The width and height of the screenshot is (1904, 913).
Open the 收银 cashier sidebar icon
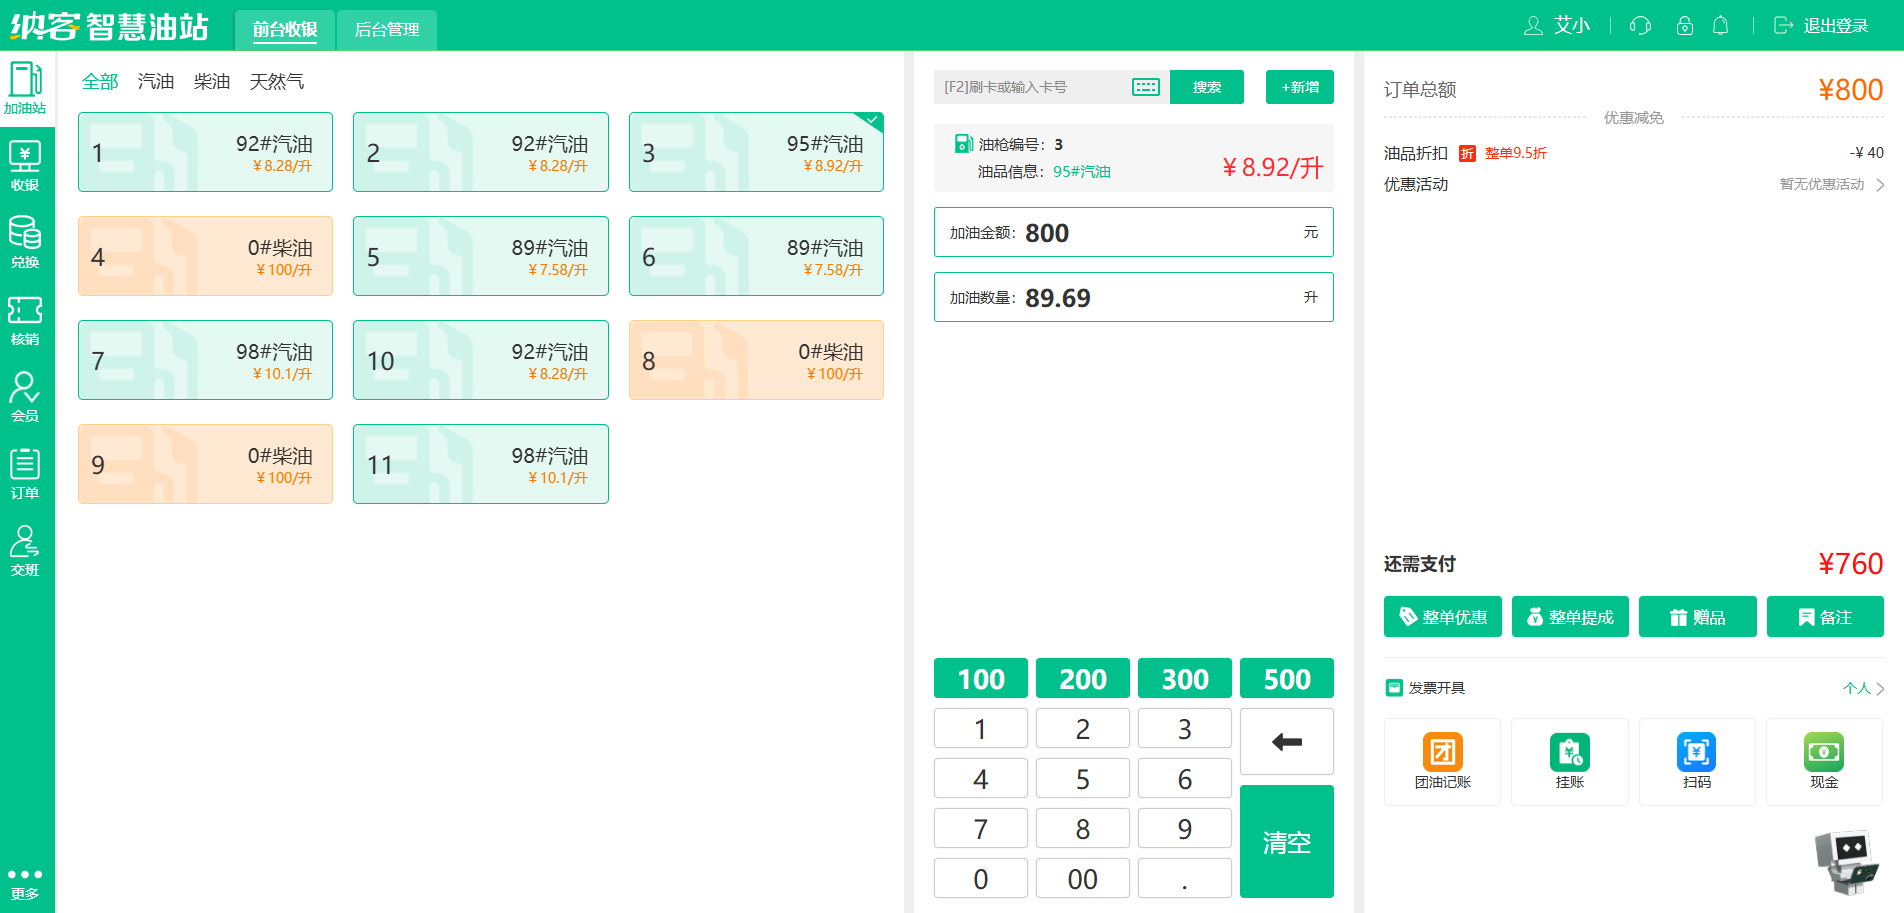[25, 165]
